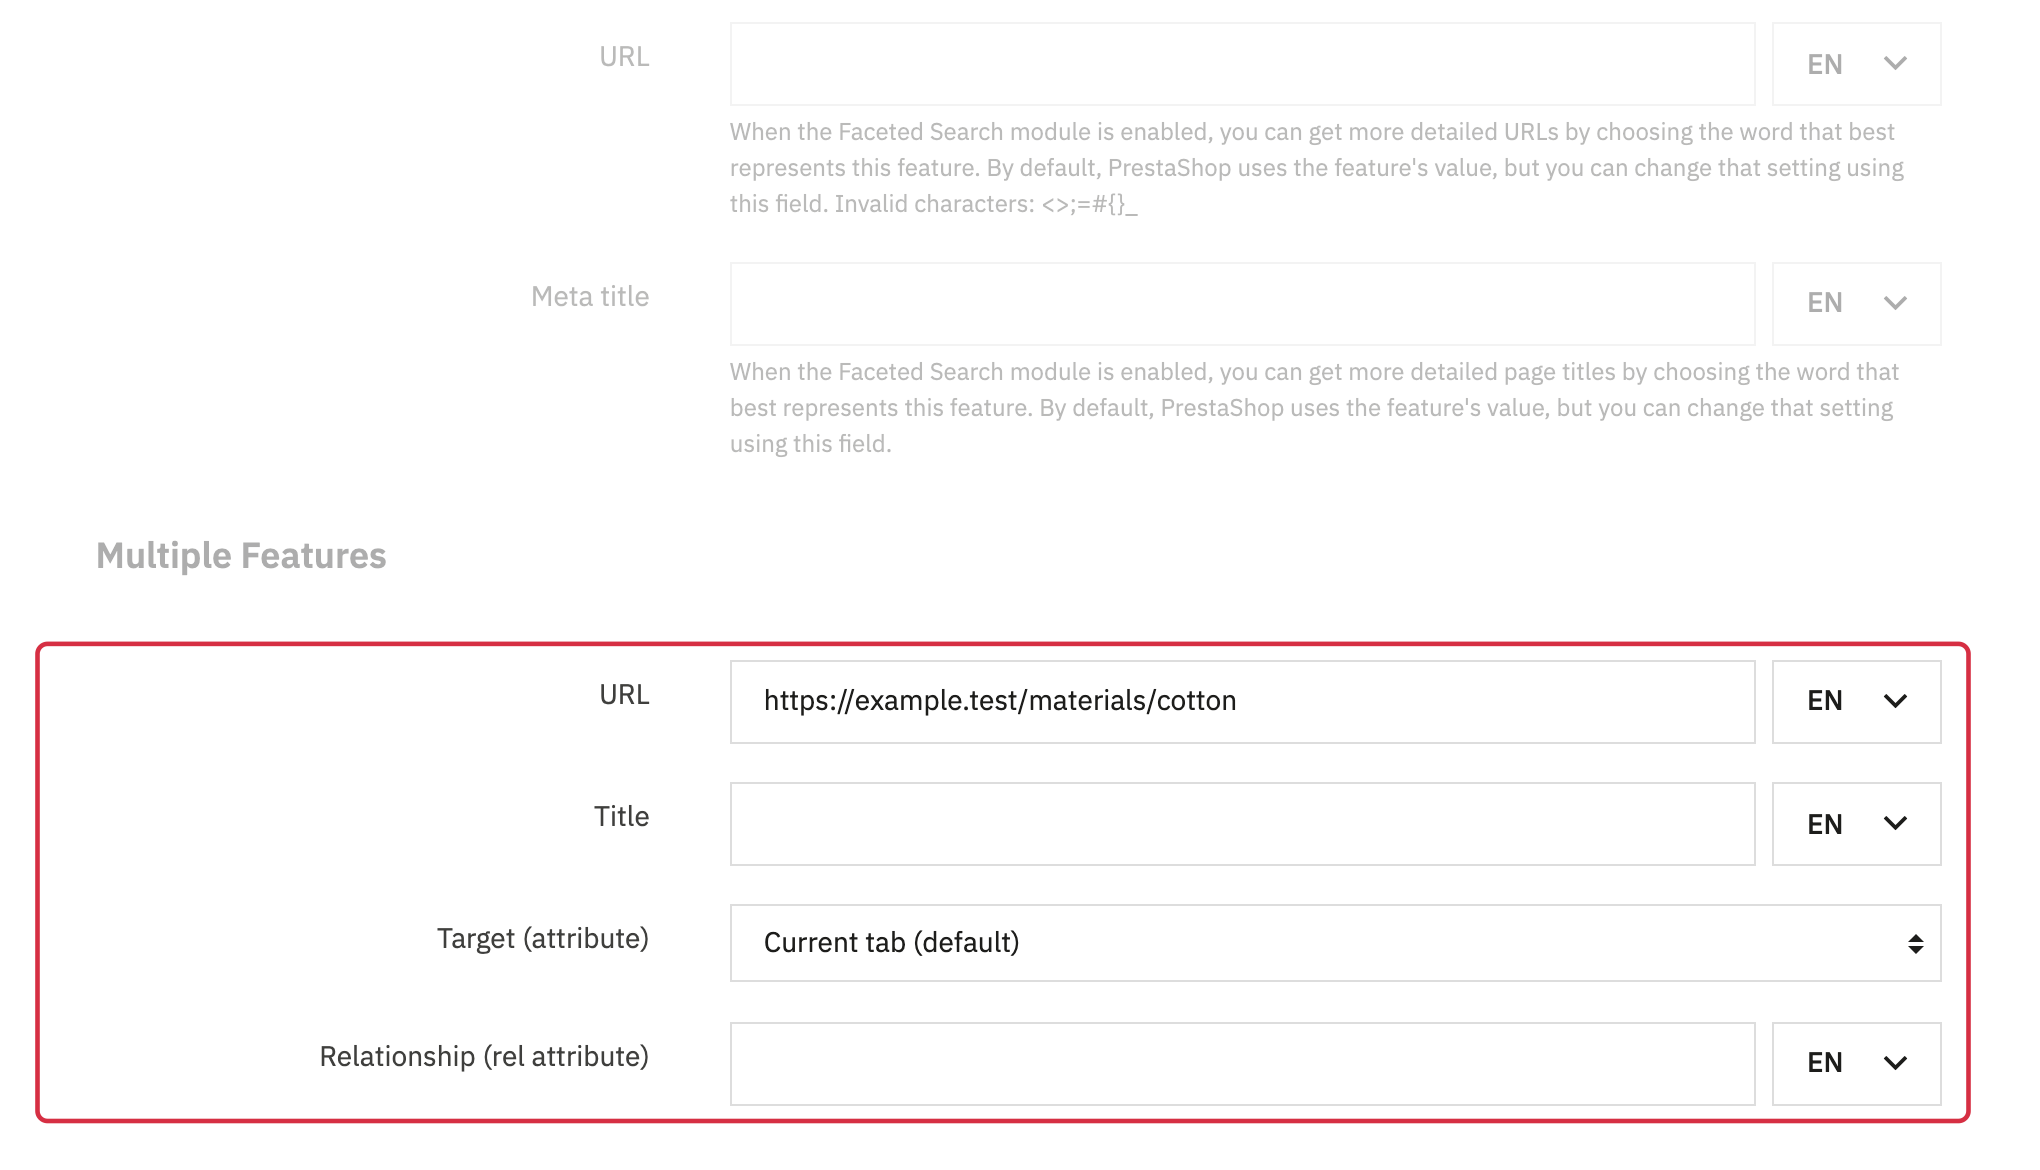Click the Relationship (rel attribute) input field
The height and width of the screenshot is (1170, 2040).
[1242, 1064]
